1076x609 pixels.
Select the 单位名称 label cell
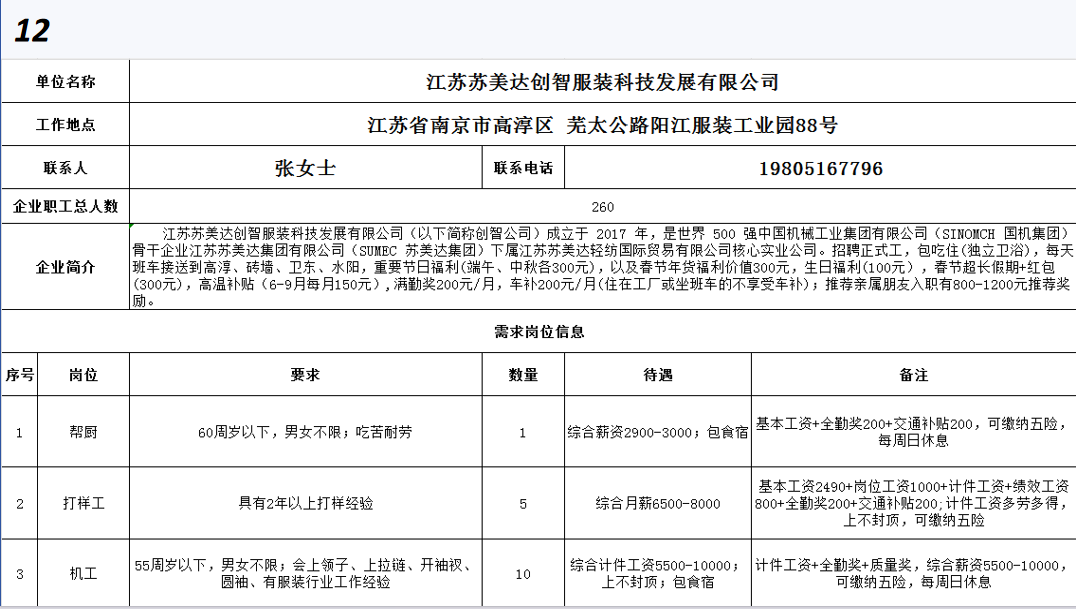(66, 82)
